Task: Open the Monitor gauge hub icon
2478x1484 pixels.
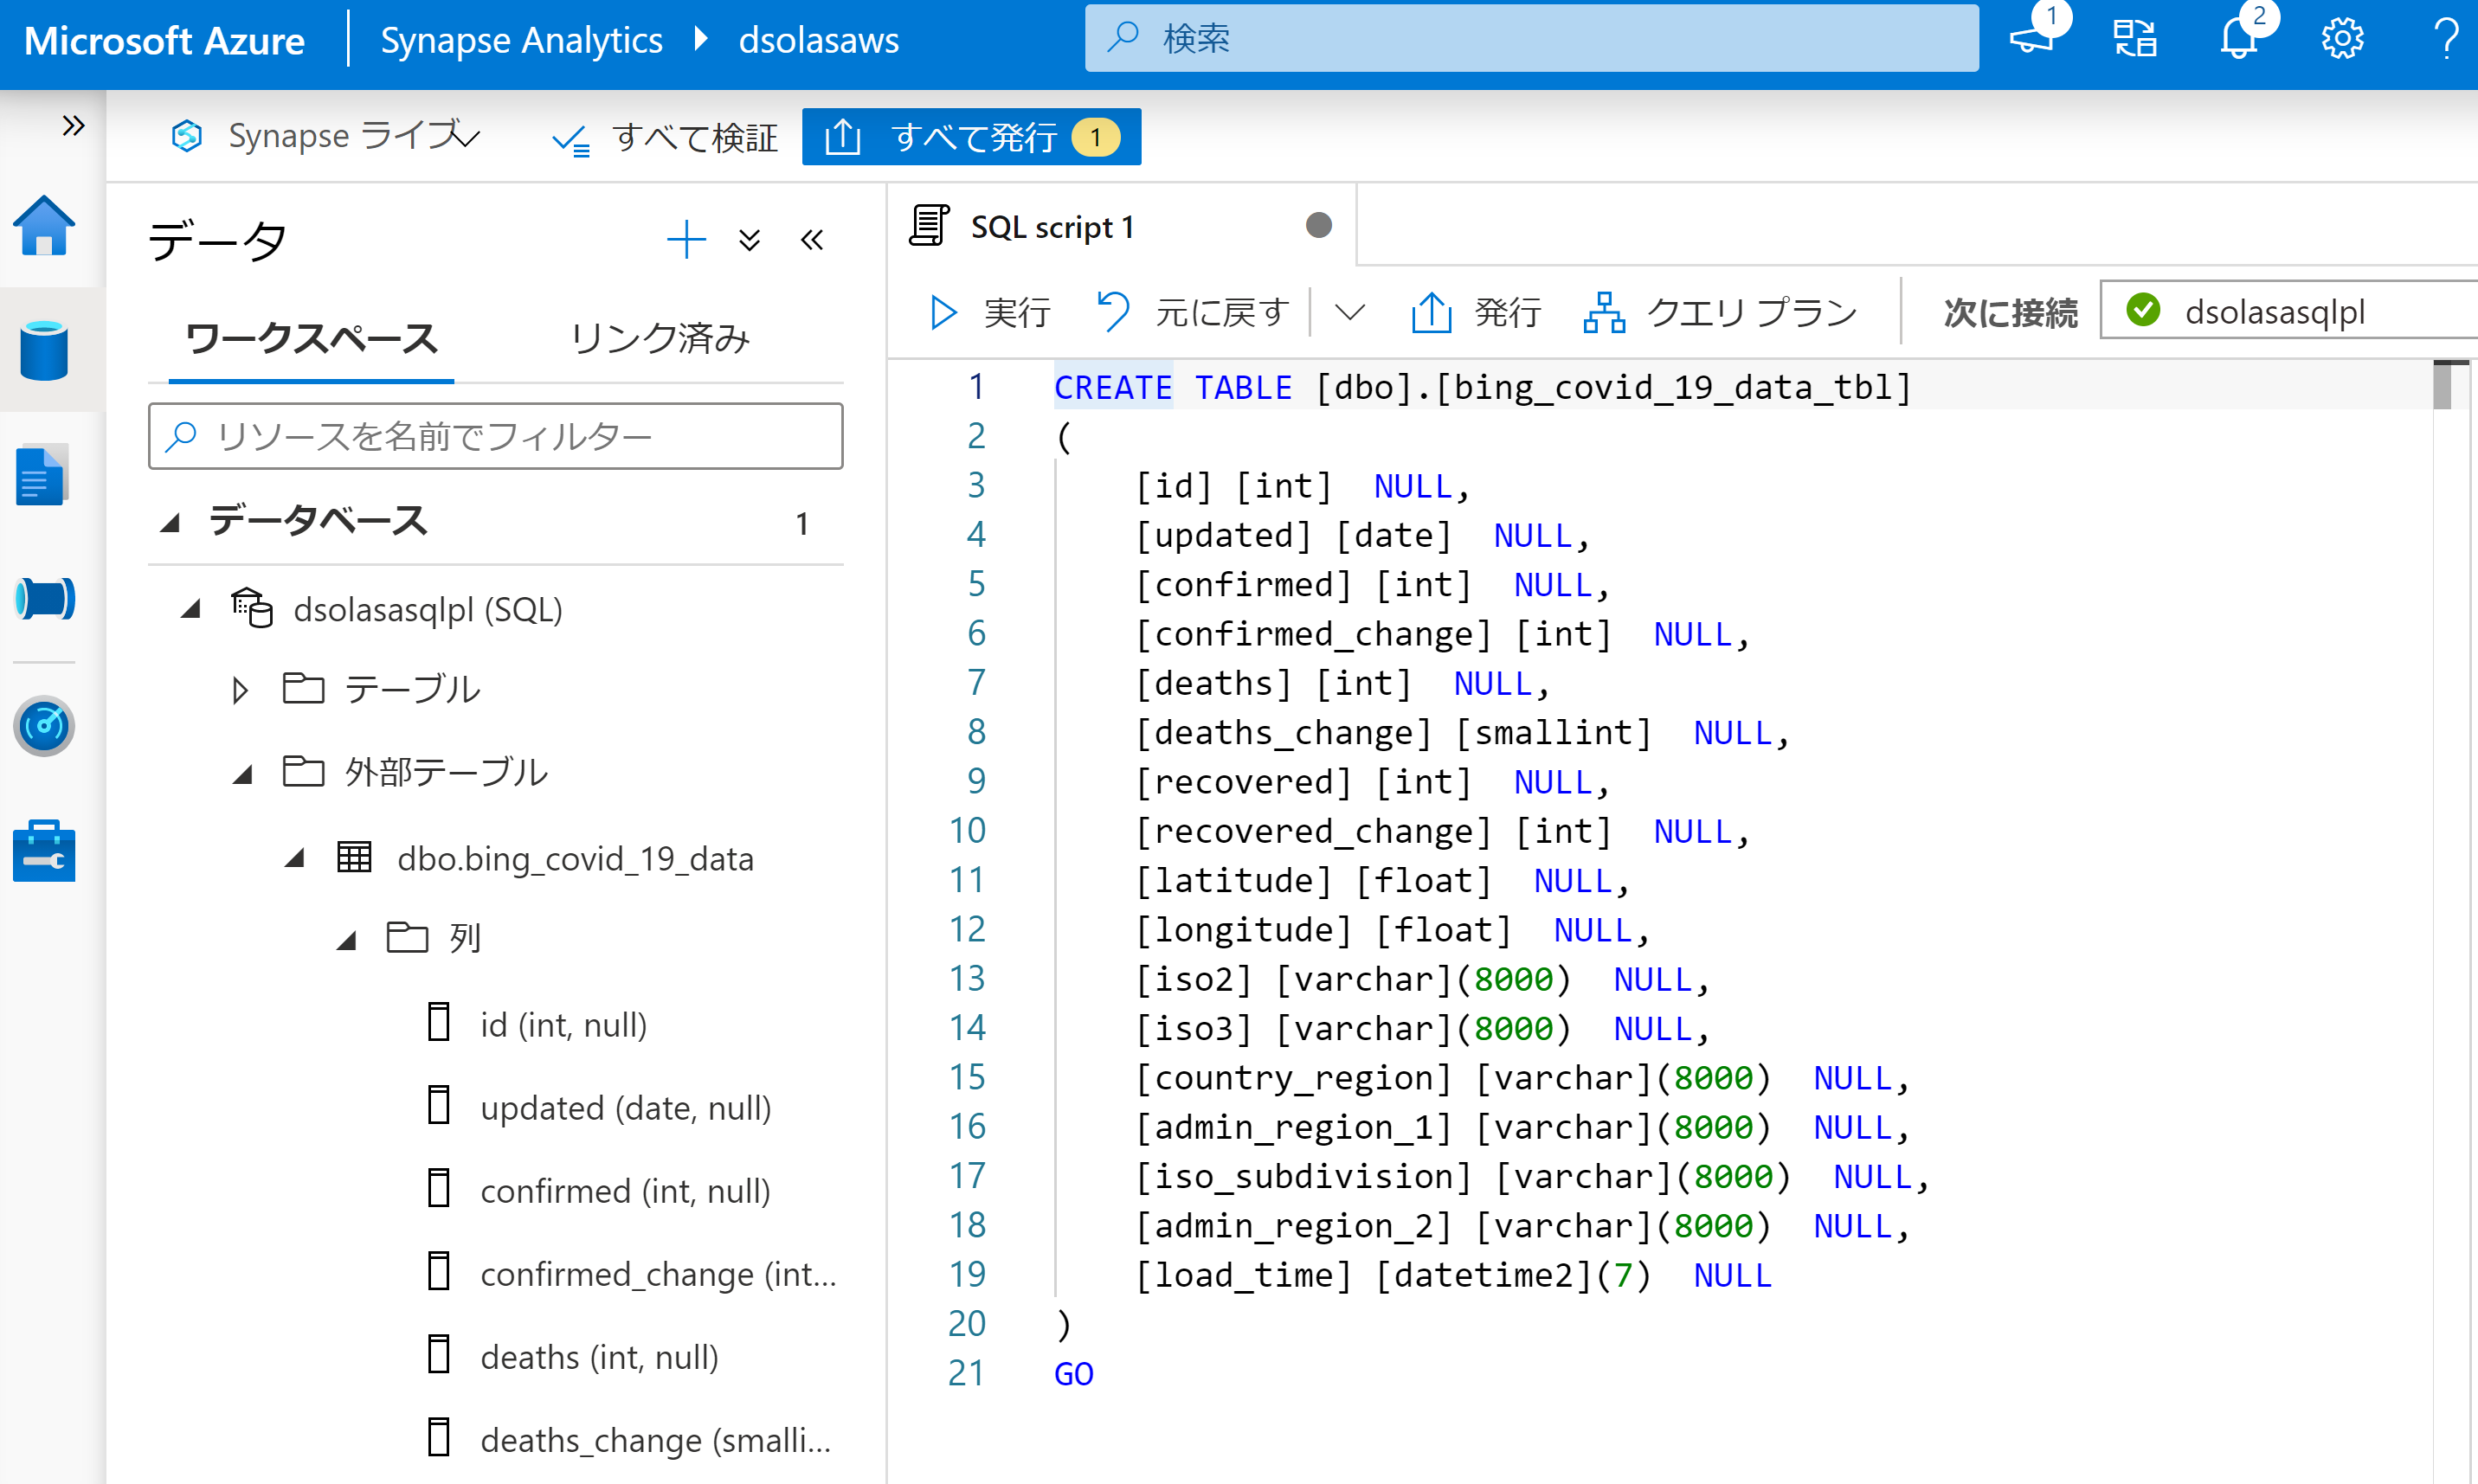Action: point(44,725)
